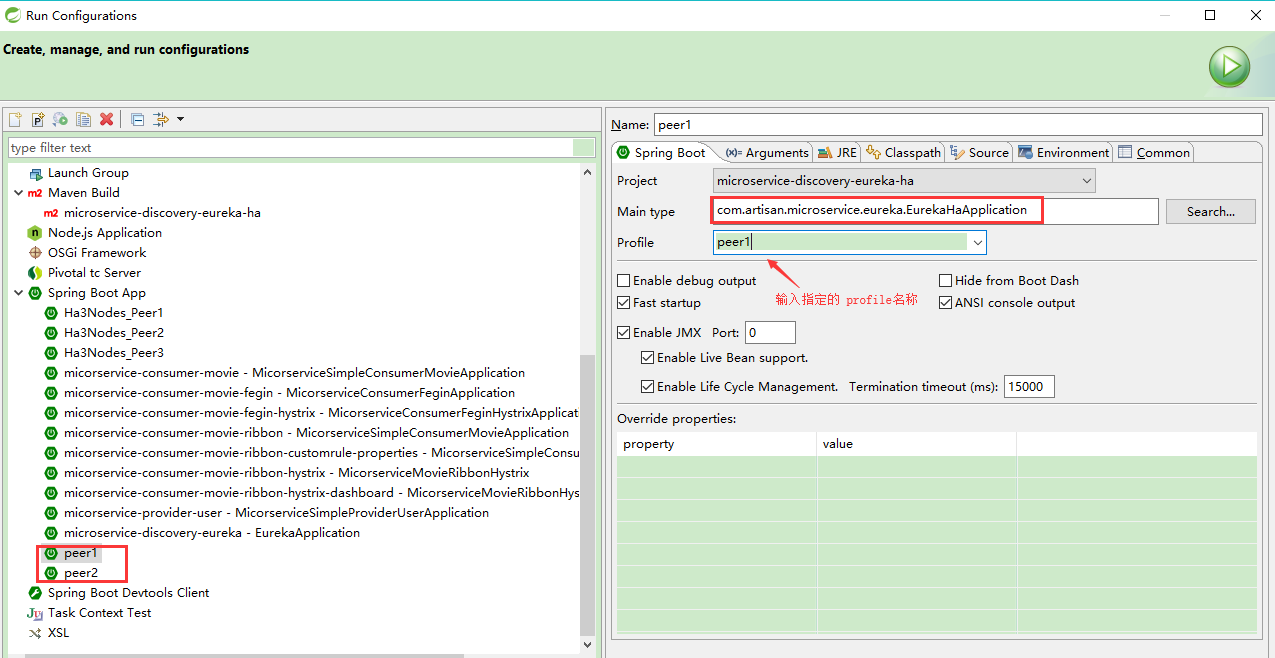This screenshot has height=658, width=1275.
Task: Open the filter options dropdown arrow
Action: click(180, 119)
